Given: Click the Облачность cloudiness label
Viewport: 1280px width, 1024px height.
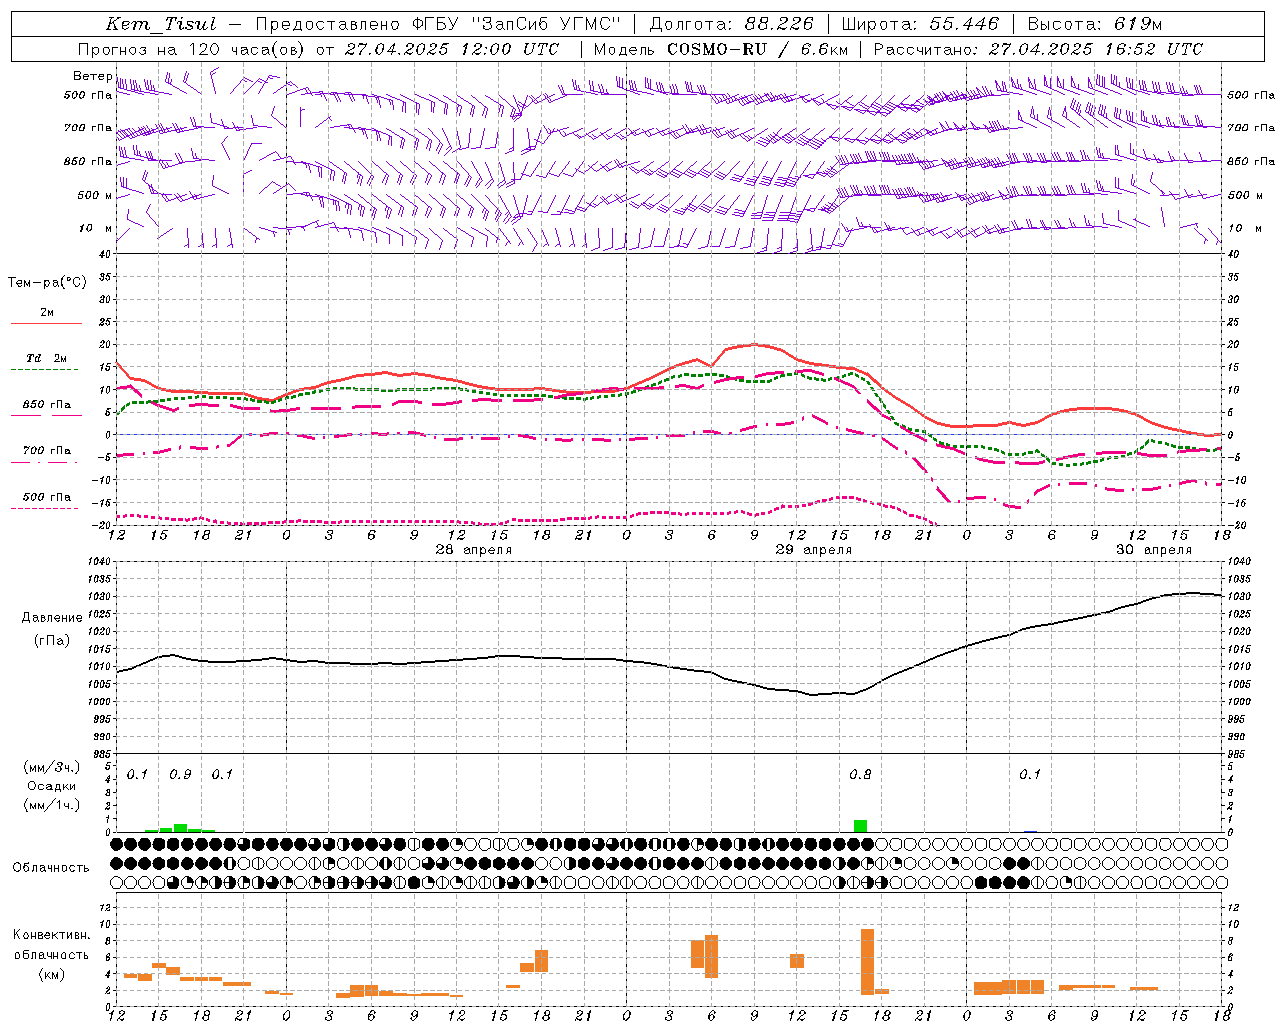Looking at the screenshot, I should 51,868.
